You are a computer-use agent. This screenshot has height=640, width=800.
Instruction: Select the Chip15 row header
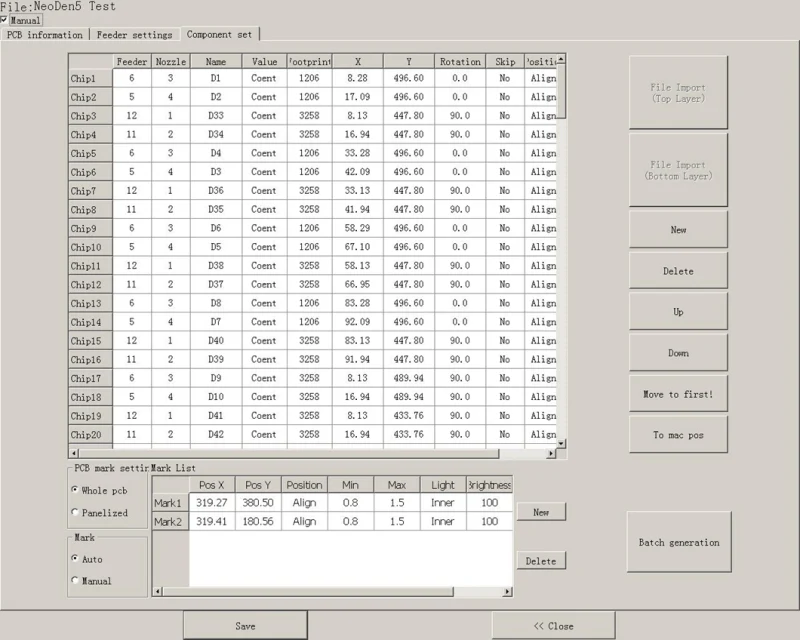click(x=90, y=341)
